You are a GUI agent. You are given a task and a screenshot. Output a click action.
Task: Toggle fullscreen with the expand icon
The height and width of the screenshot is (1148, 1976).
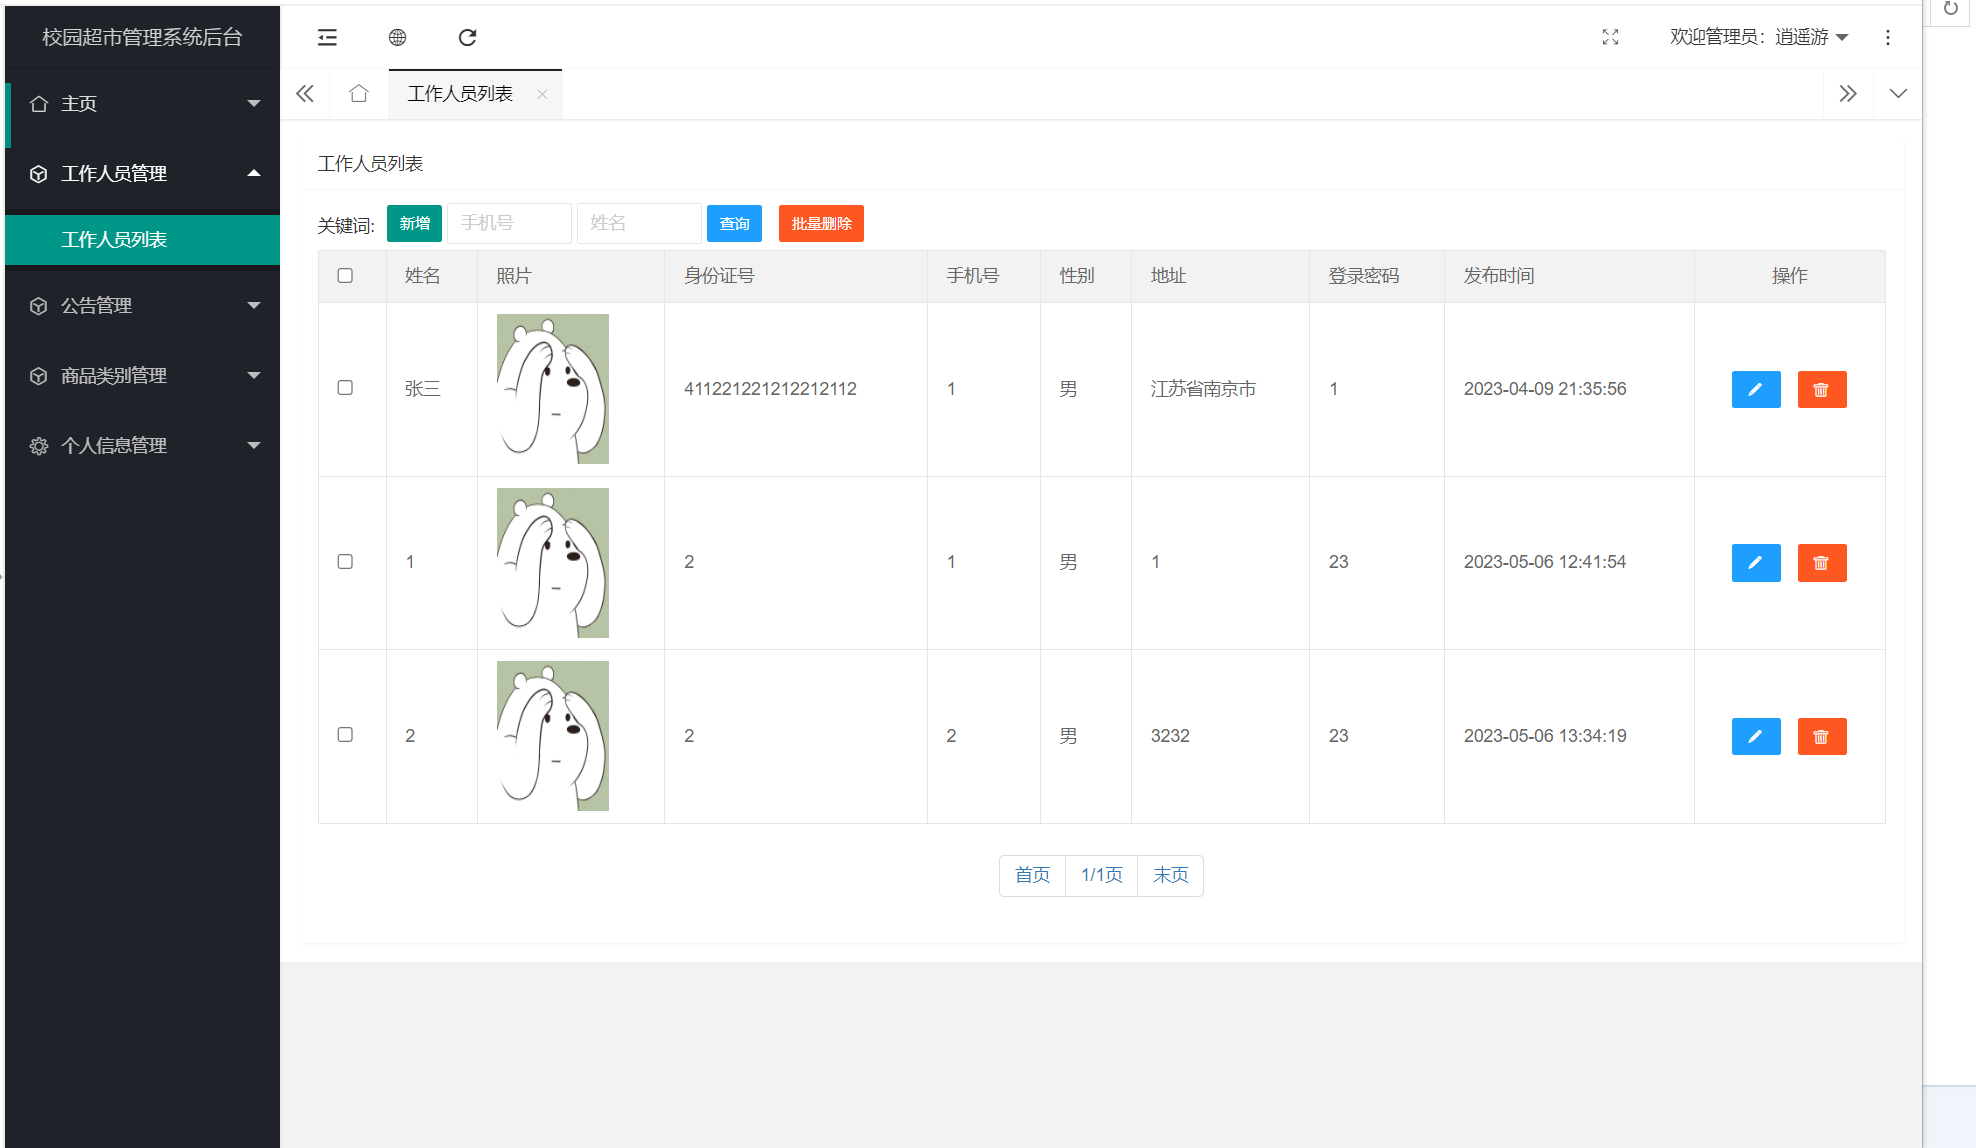point(1610,37)
